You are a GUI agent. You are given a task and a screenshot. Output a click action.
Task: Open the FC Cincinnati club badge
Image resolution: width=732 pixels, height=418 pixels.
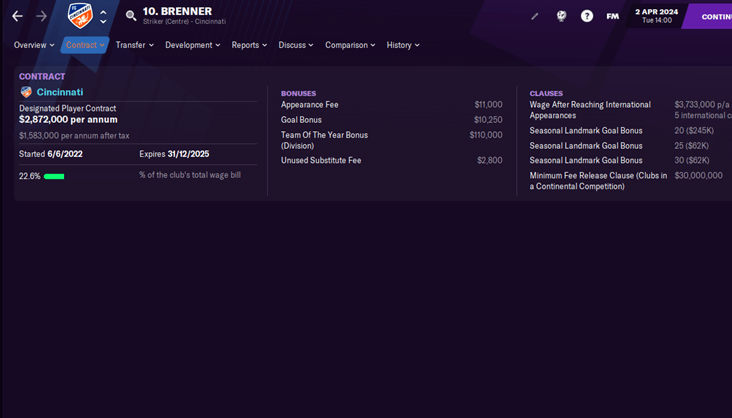pyautogui.click(x=79, y=16)
